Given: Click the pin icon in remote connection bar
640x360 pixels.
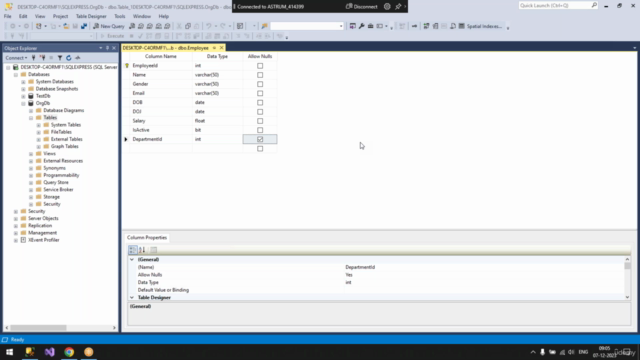Looking at the screenshot, I should point(398,7).
